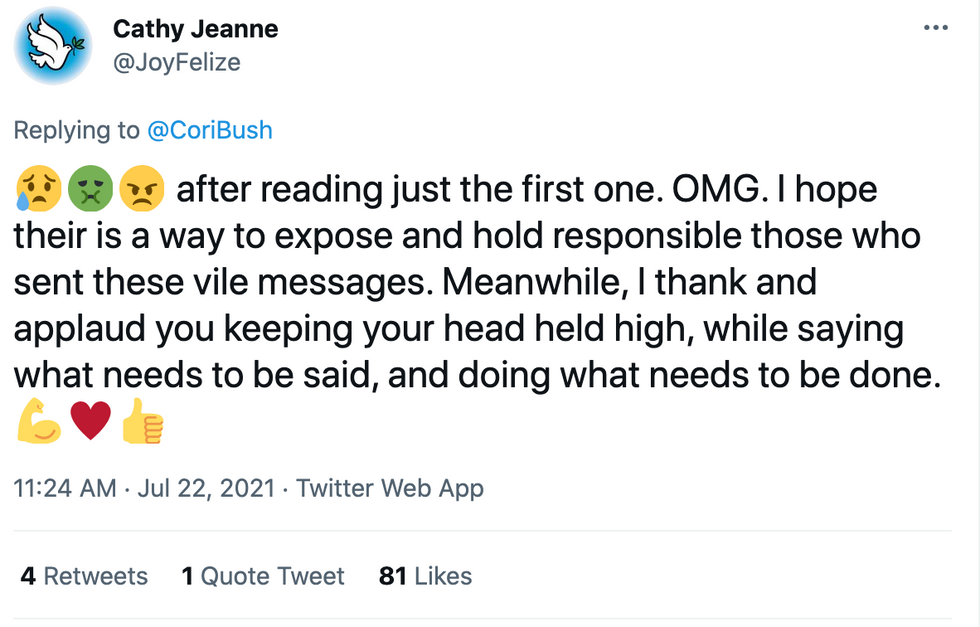Open the @JoyFelize handle profile
Image resolution: width=980 pixels, height=627 pixels.
point(176,63)
